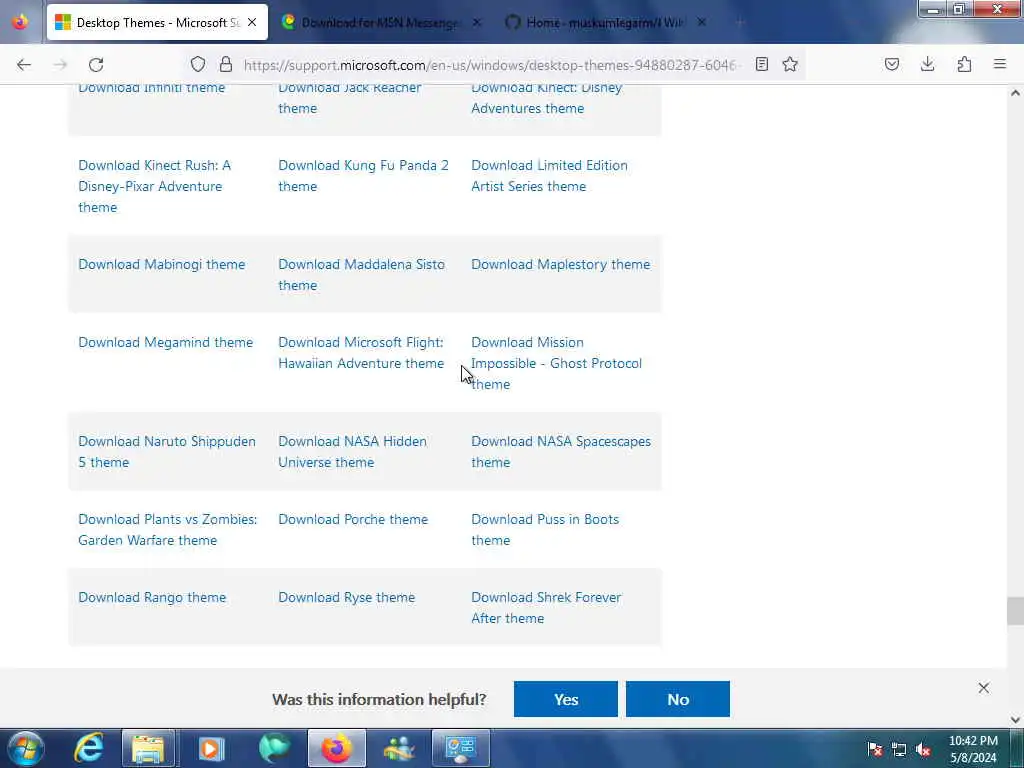The width and height of the screenshot is (1024, 768).
Task: Switch to Desktop Themes tab
Action: [157, 22]
